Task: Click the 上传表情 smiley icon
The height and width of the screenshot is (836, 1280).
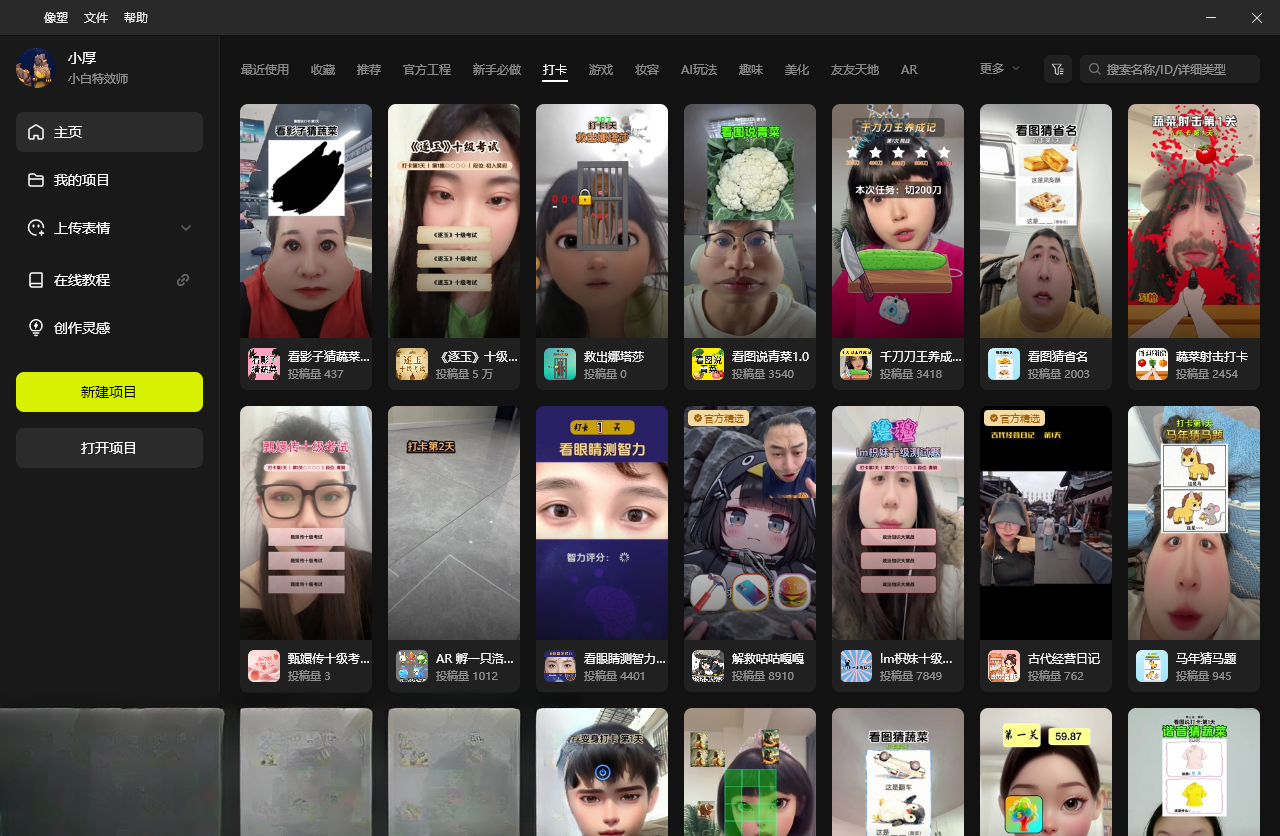Action: [x=36, y=228]
